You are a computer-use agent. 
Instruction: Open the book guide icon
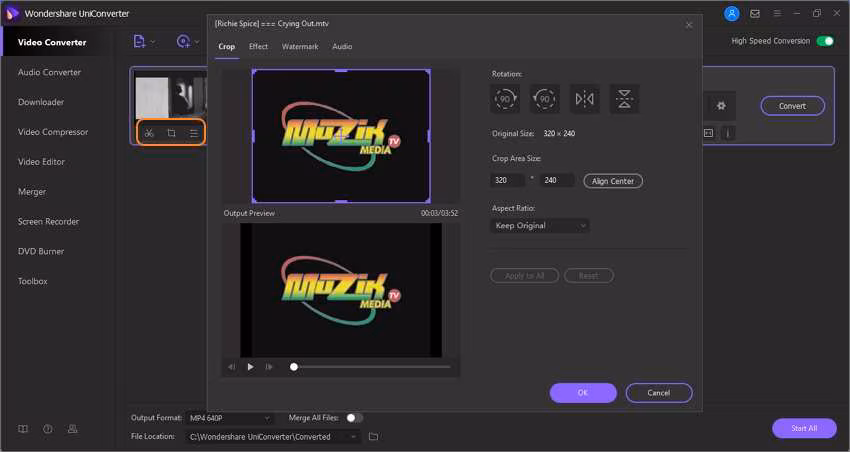click(x=23, y=429)
